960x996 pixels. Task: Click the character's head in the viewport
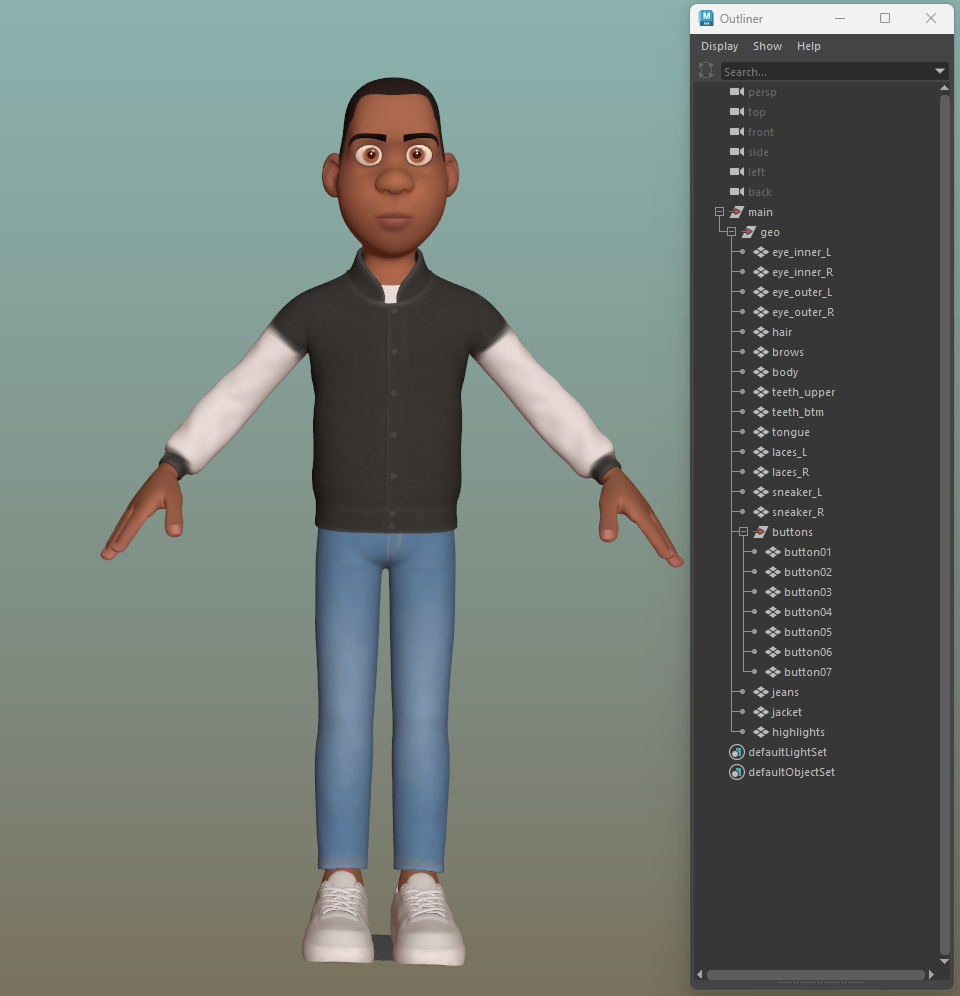pyautogui.click(x=392, y=168)
